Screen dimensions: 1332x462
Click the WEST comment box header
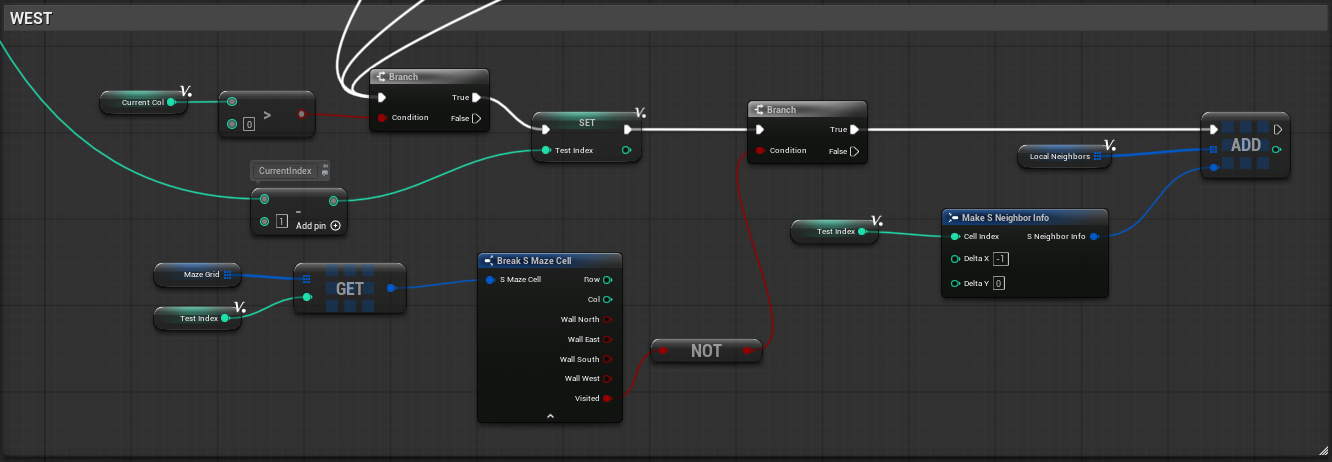[666, 18]
